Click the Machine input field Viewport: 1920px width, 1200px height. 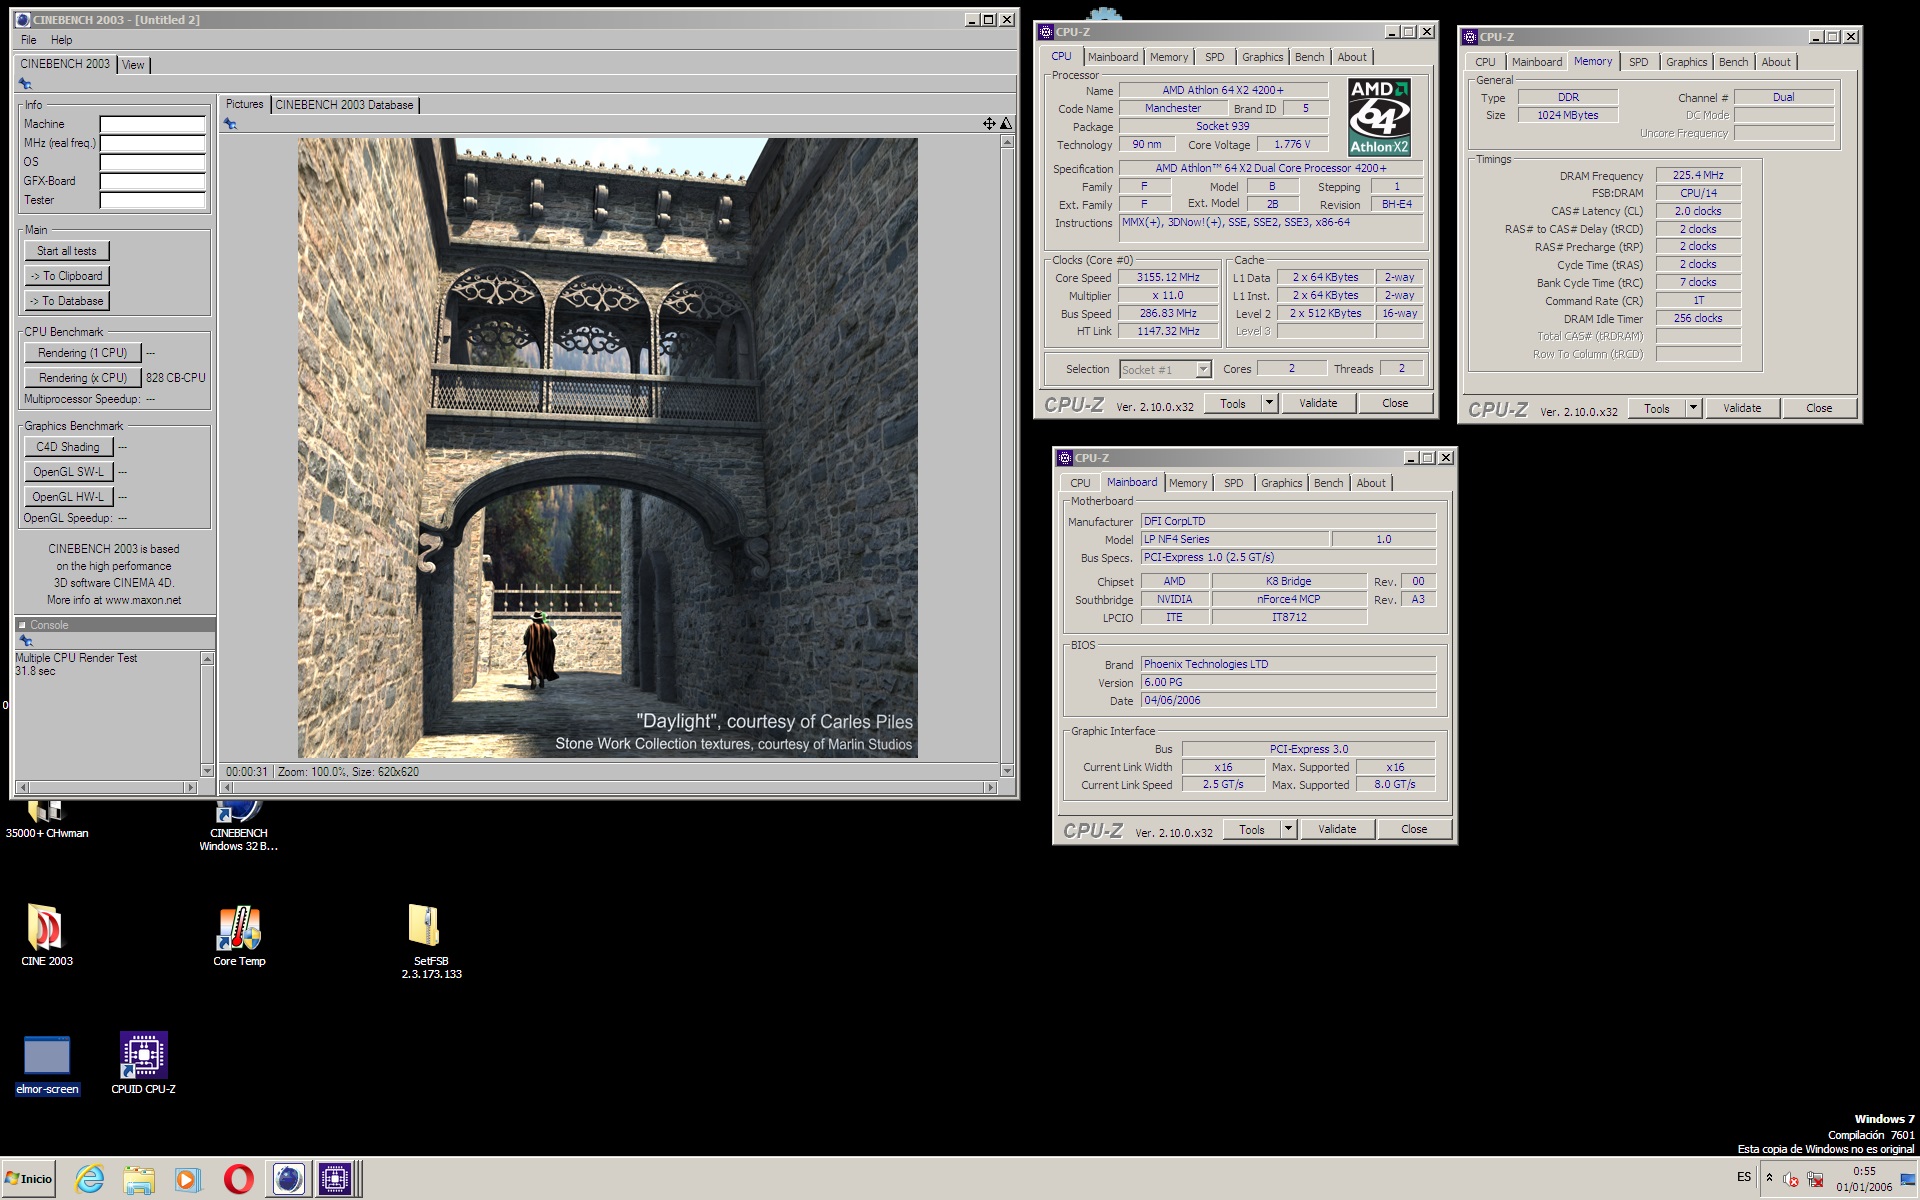(152, 125)
